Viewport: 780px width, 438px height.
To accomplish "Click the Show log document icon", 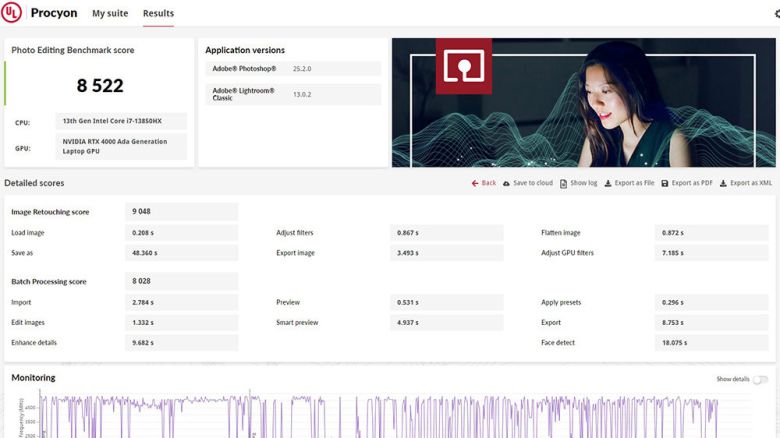I will point(564,183).
